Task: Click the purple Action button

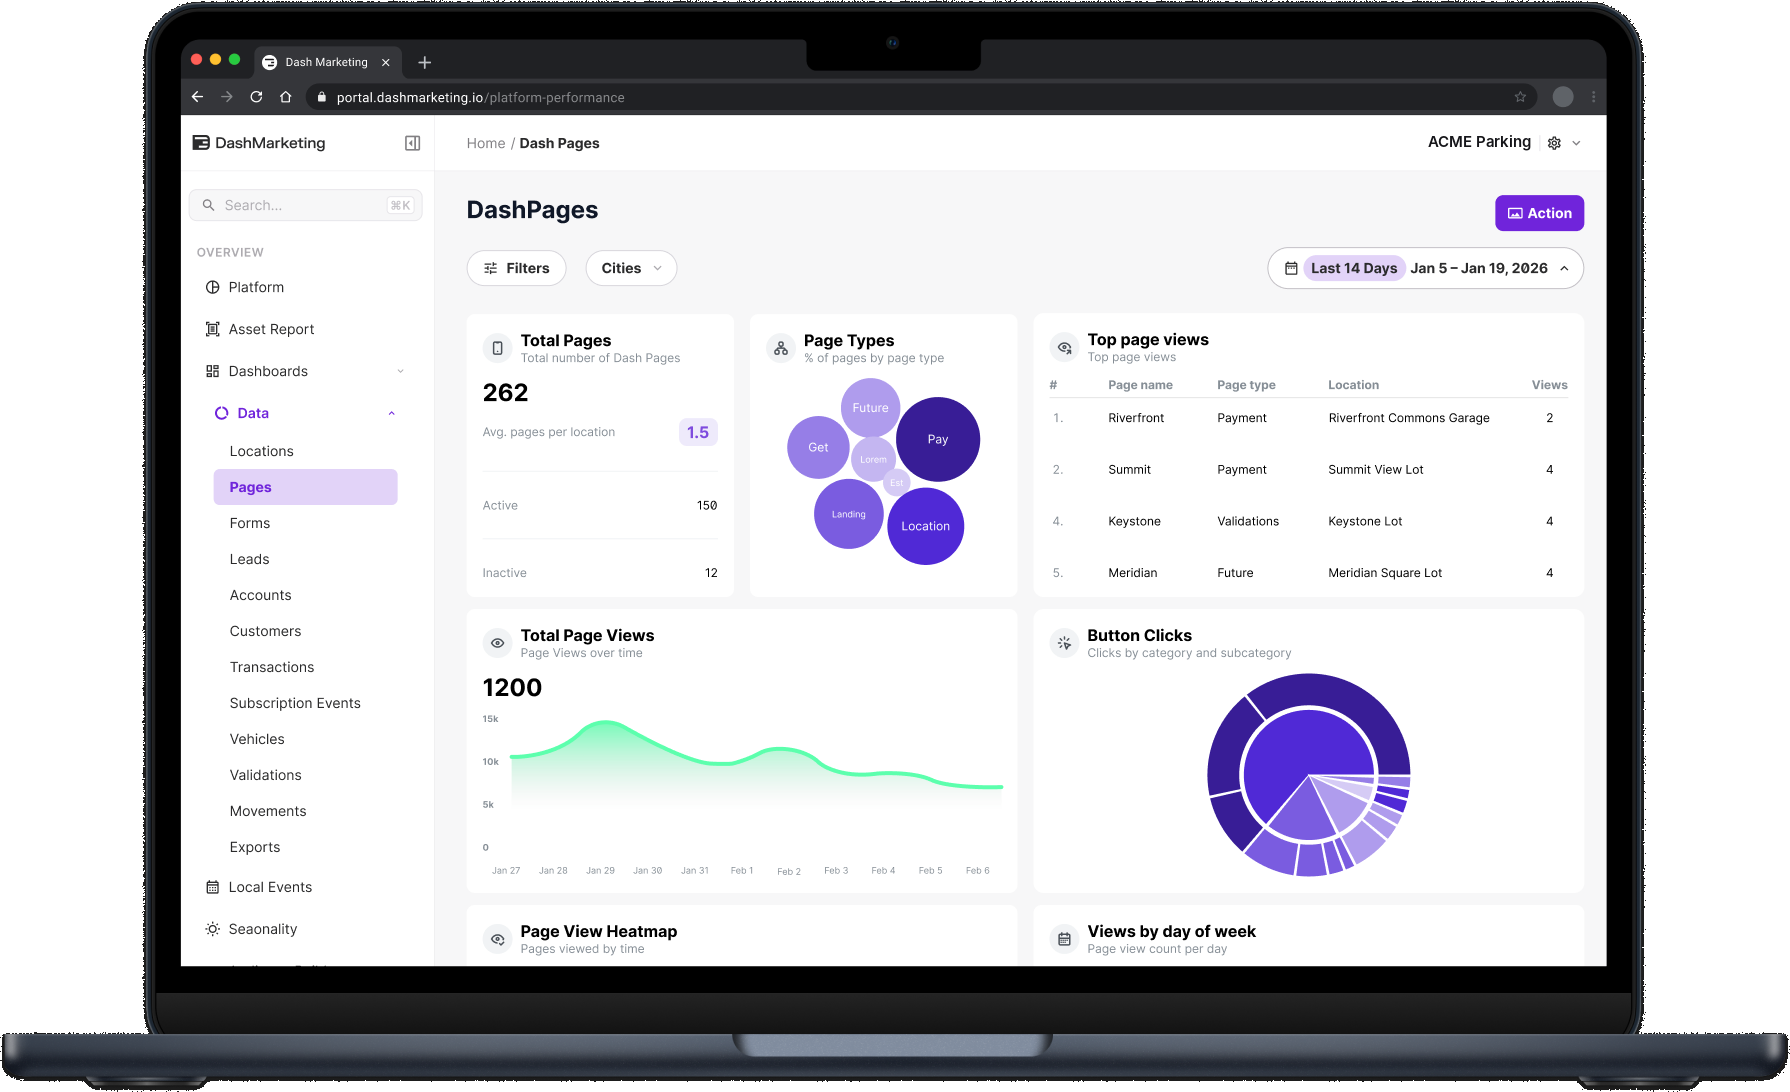Action: pos(1539,213)
